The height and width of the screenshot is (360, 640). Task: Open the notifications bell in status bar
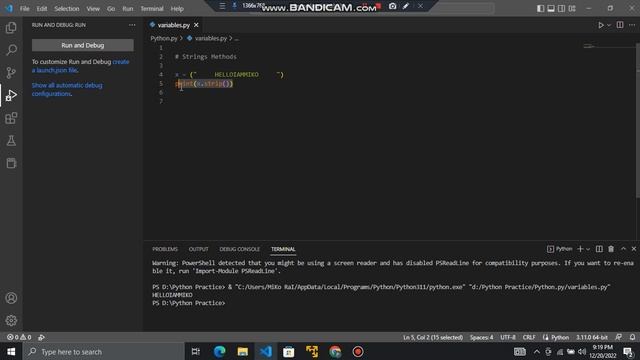(632, 337)
